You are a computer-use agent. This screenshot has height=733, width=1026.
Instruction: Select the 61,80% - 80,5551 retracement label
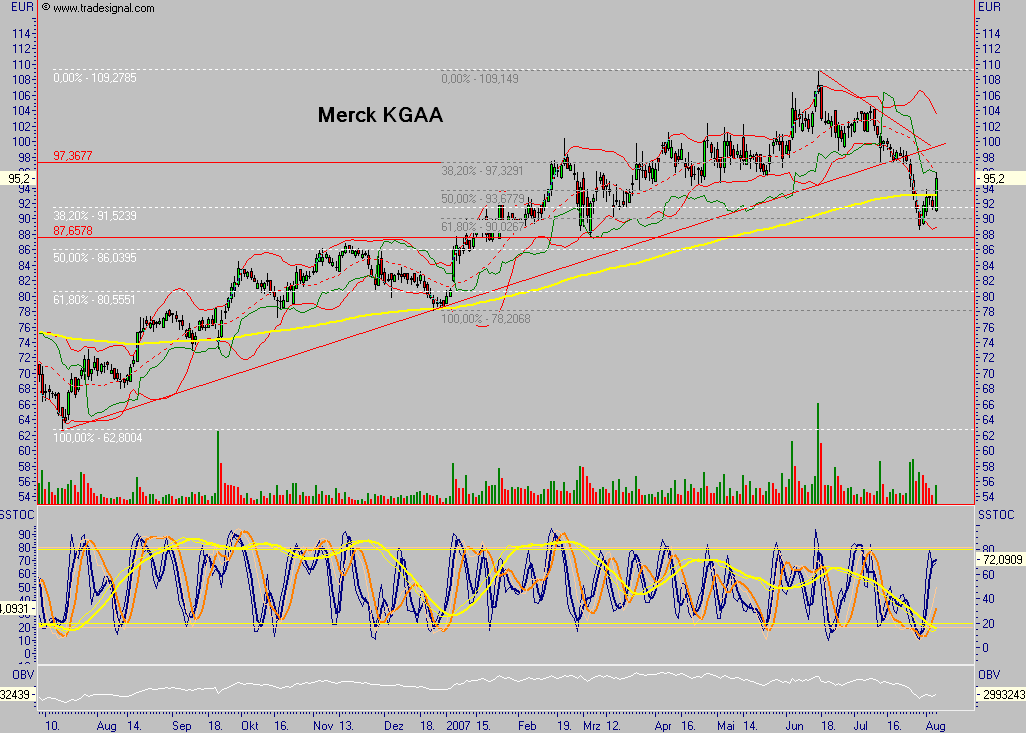click(94, 300)
